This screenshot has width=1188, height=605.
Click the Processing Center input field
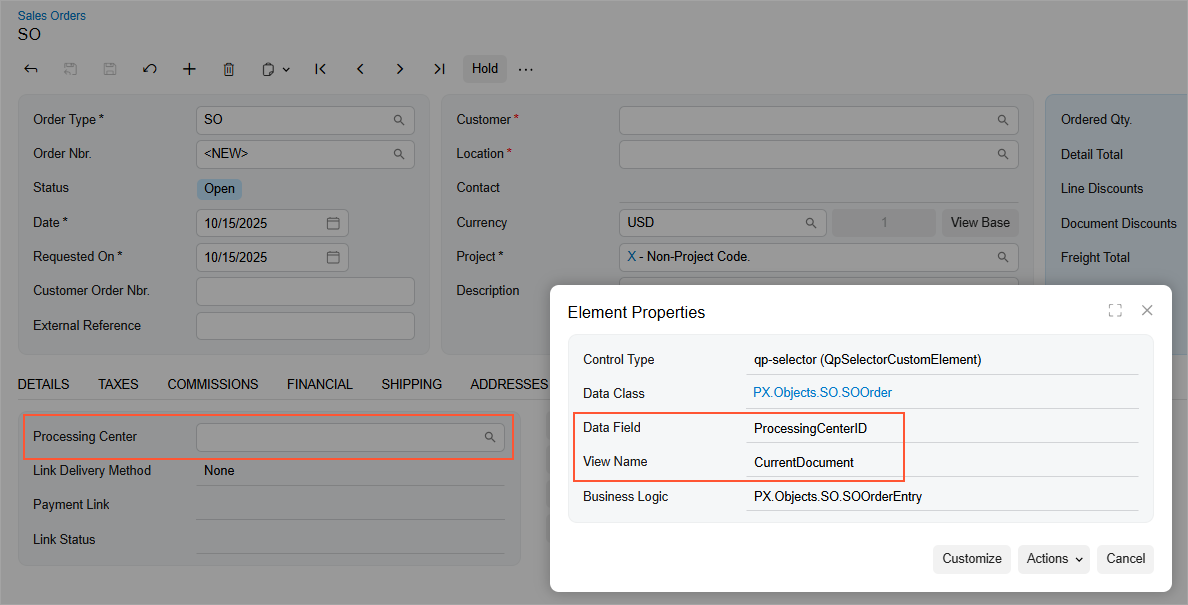click(350, 437)
